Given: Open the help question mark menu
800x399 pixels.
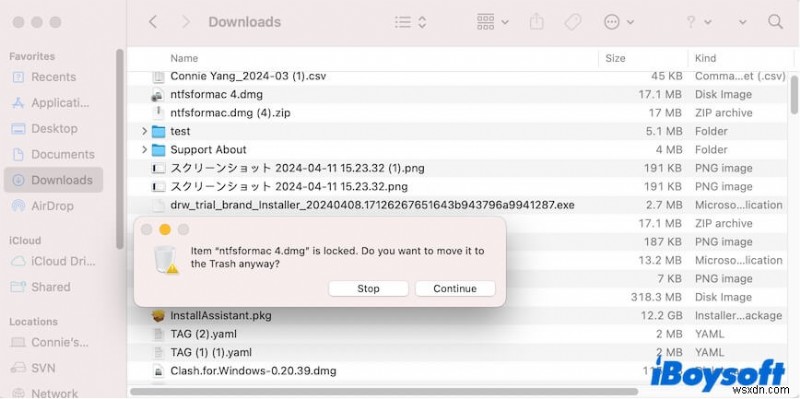Looking at the screenshot, I should 698,22.
